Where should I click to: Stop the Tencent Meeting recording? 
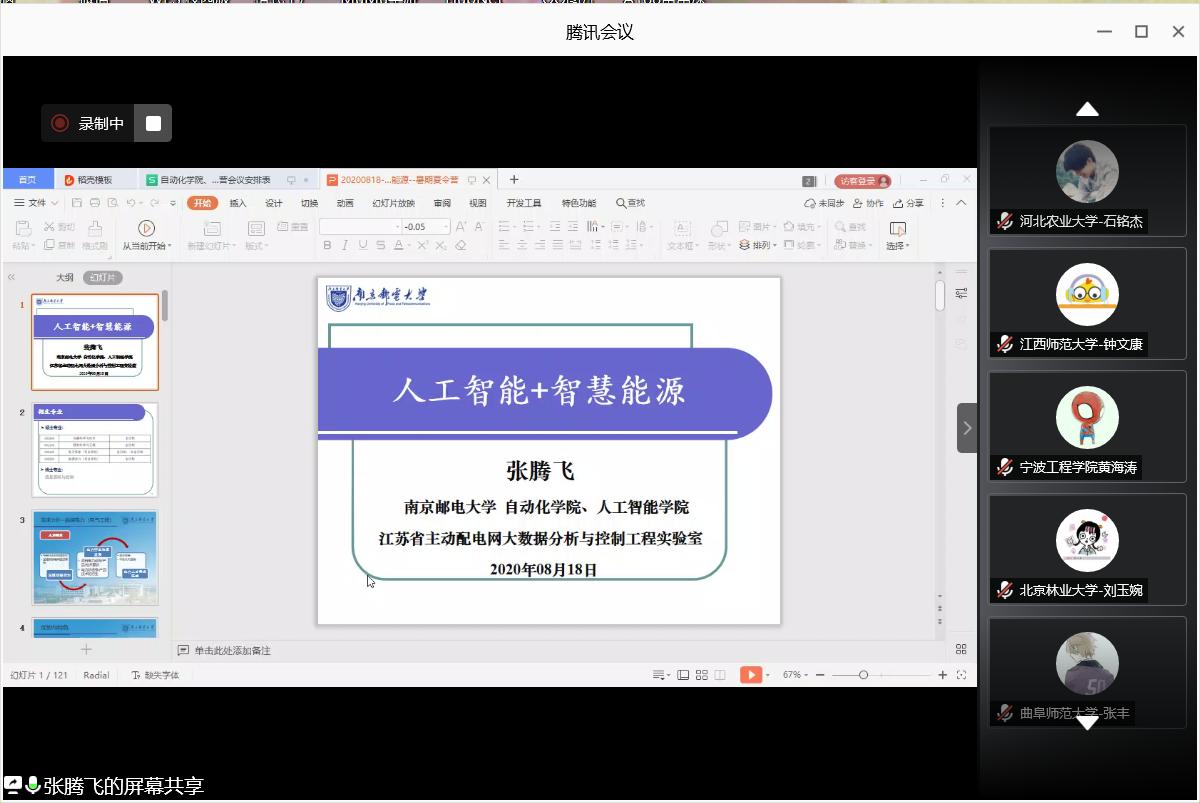pos(153,123)
